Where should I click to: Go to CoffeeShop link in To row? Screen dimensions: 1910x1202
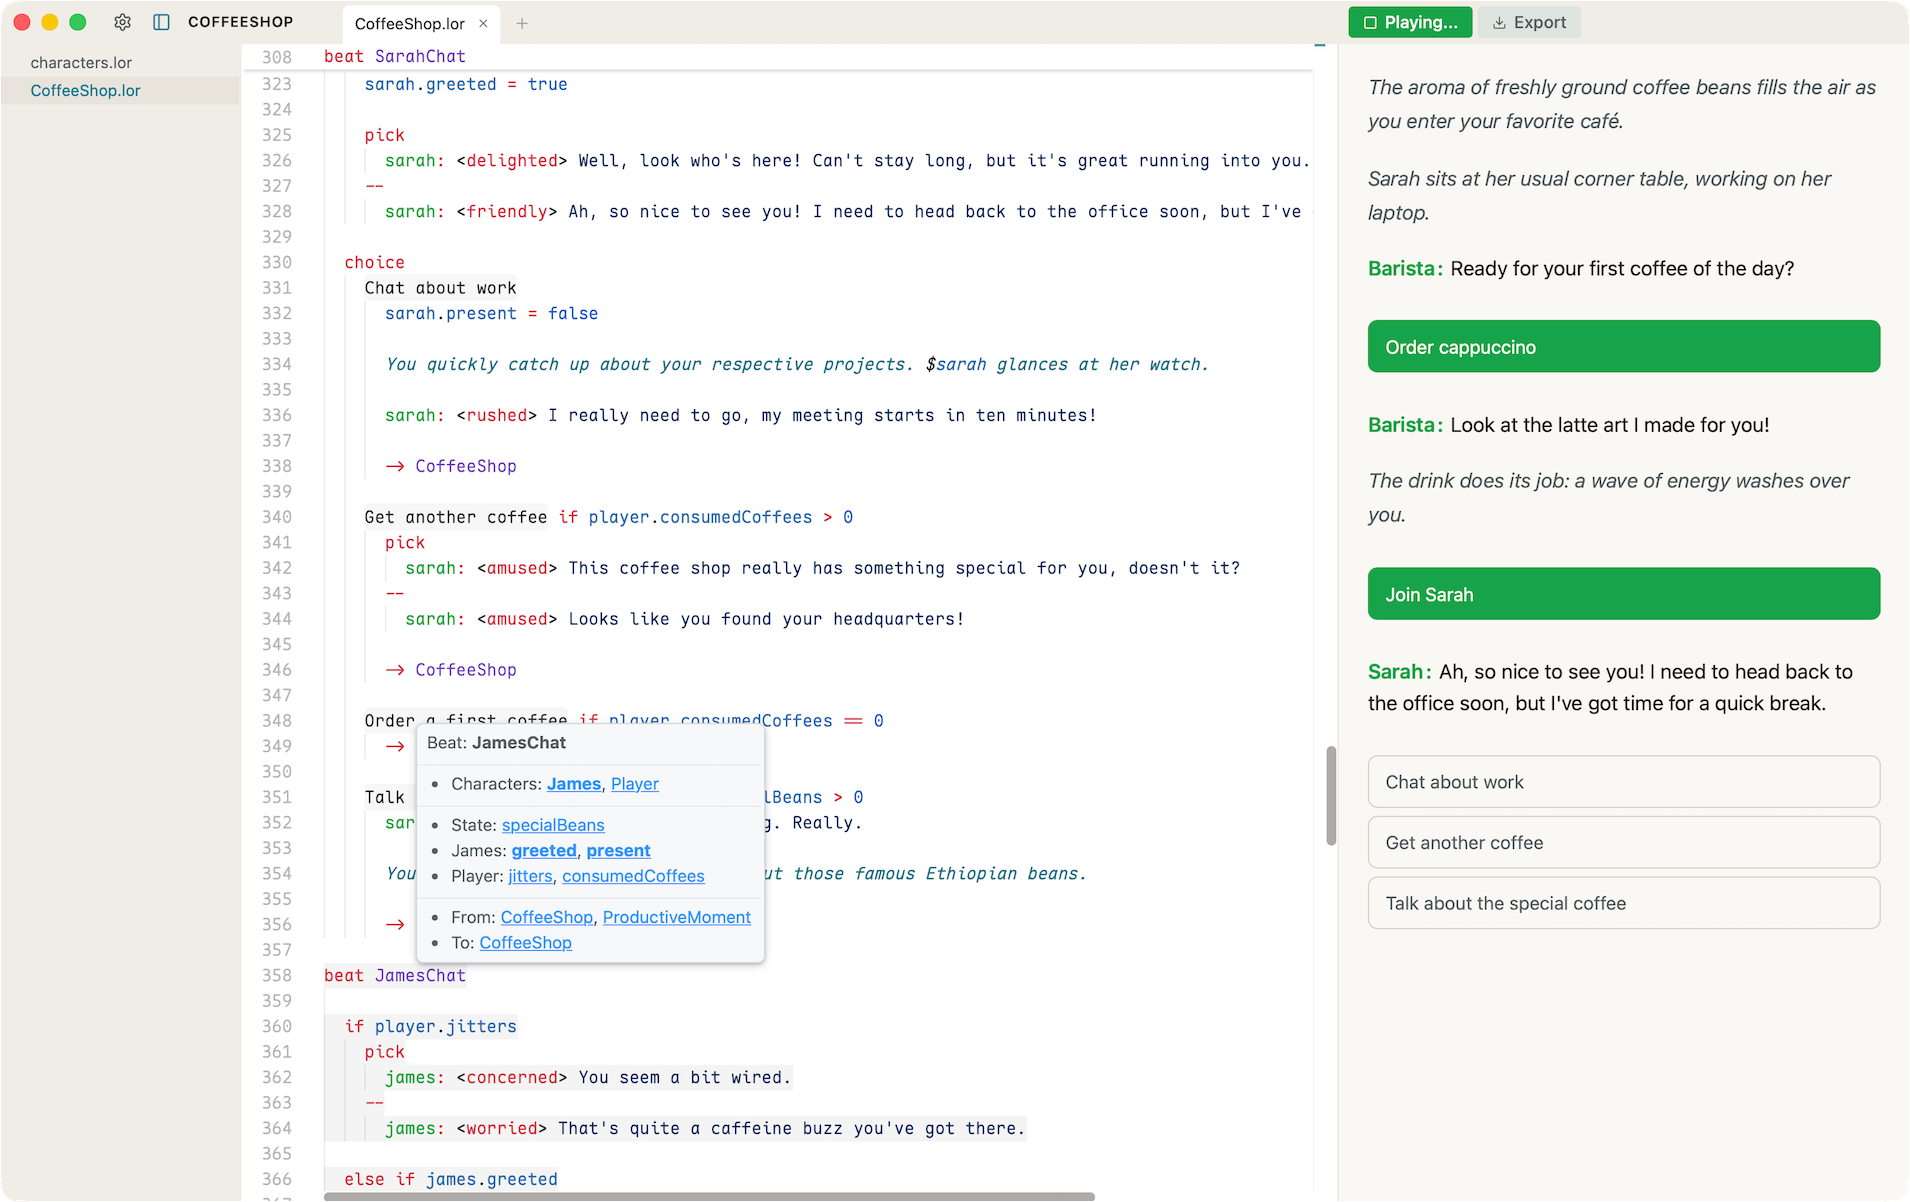pyautogui.click(x=526, y=943)
